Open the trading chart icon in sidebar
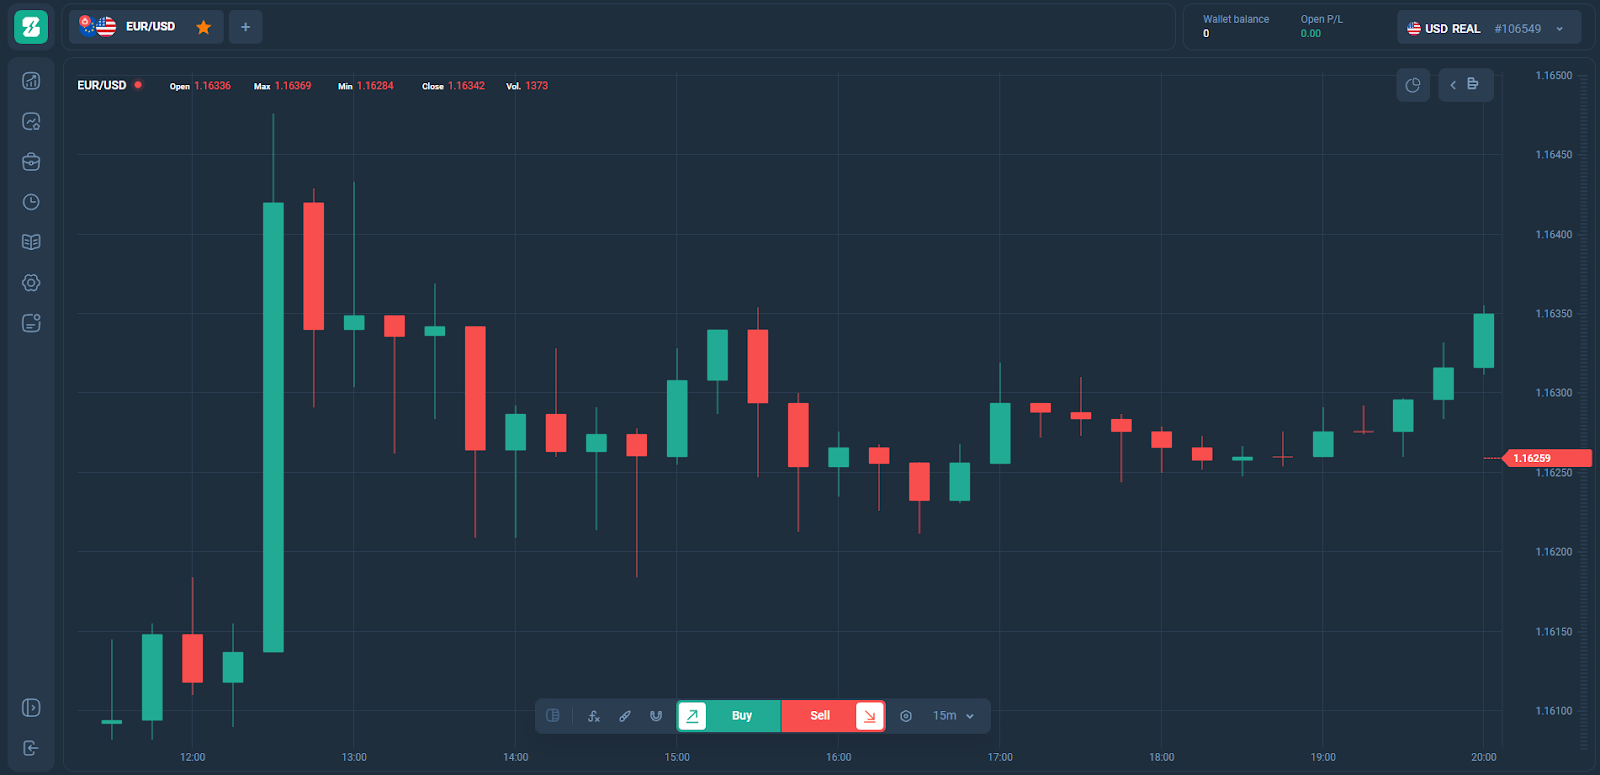 click(x=31, y=81)
